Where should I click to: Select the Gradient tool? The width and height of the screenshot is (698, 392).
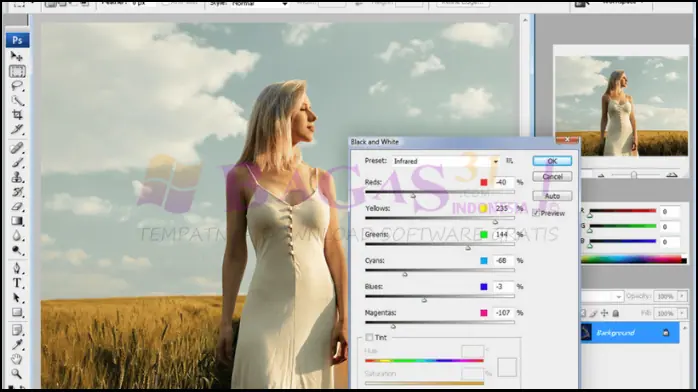(17, 221)
